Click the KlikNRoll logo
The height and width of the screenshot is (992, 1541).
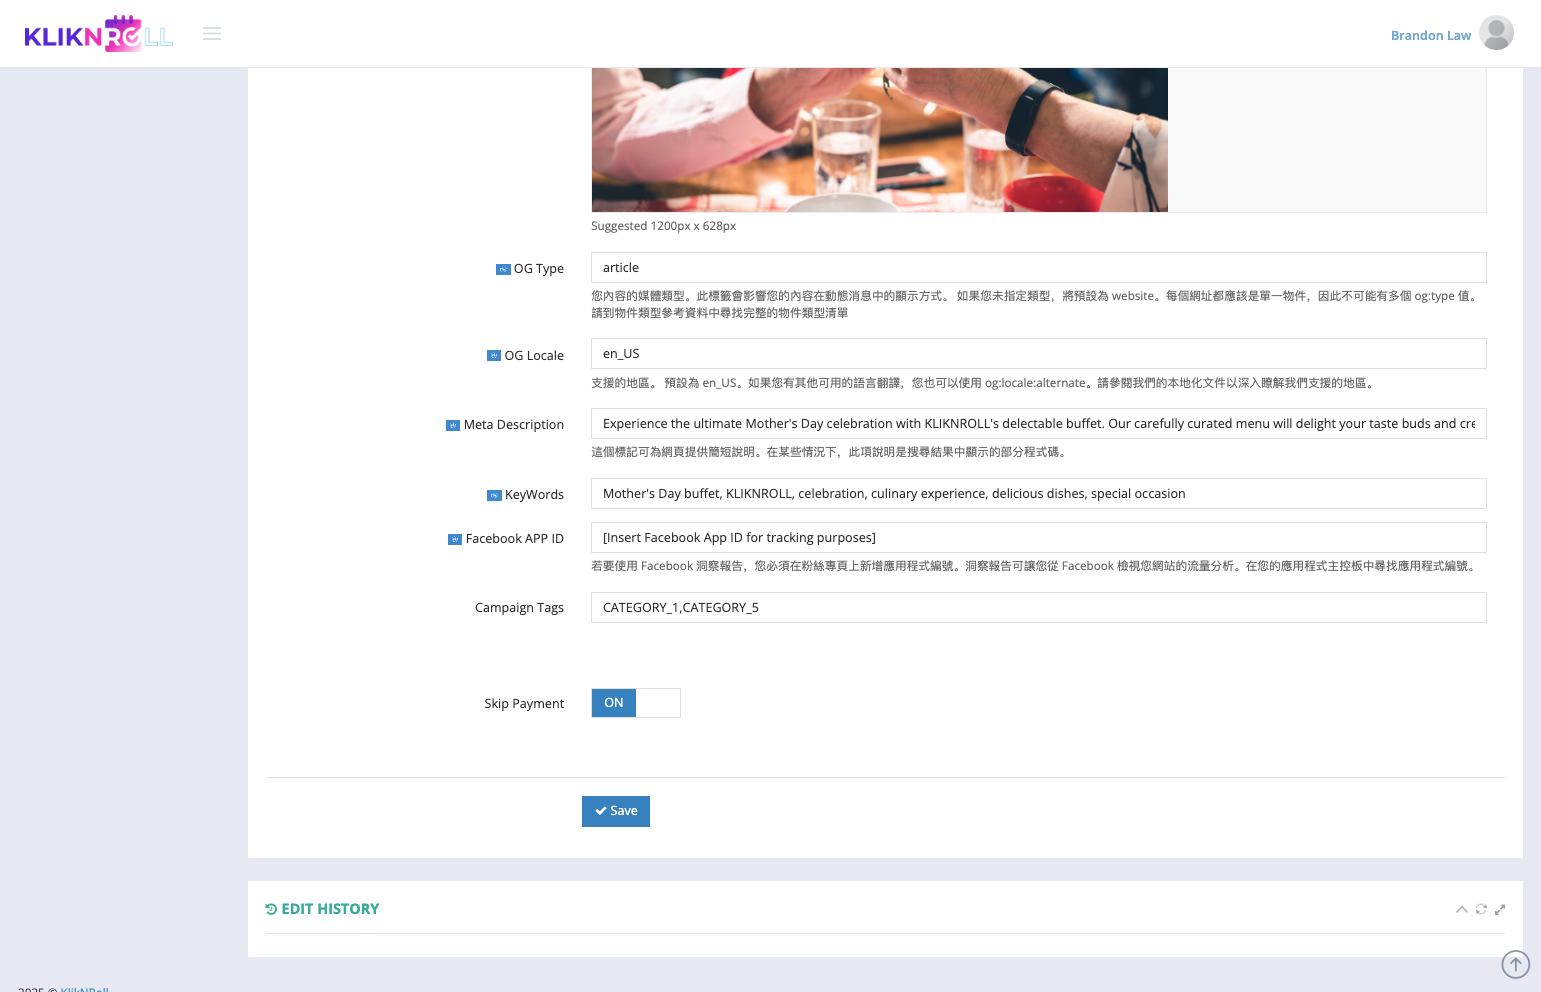click(99, 34)
